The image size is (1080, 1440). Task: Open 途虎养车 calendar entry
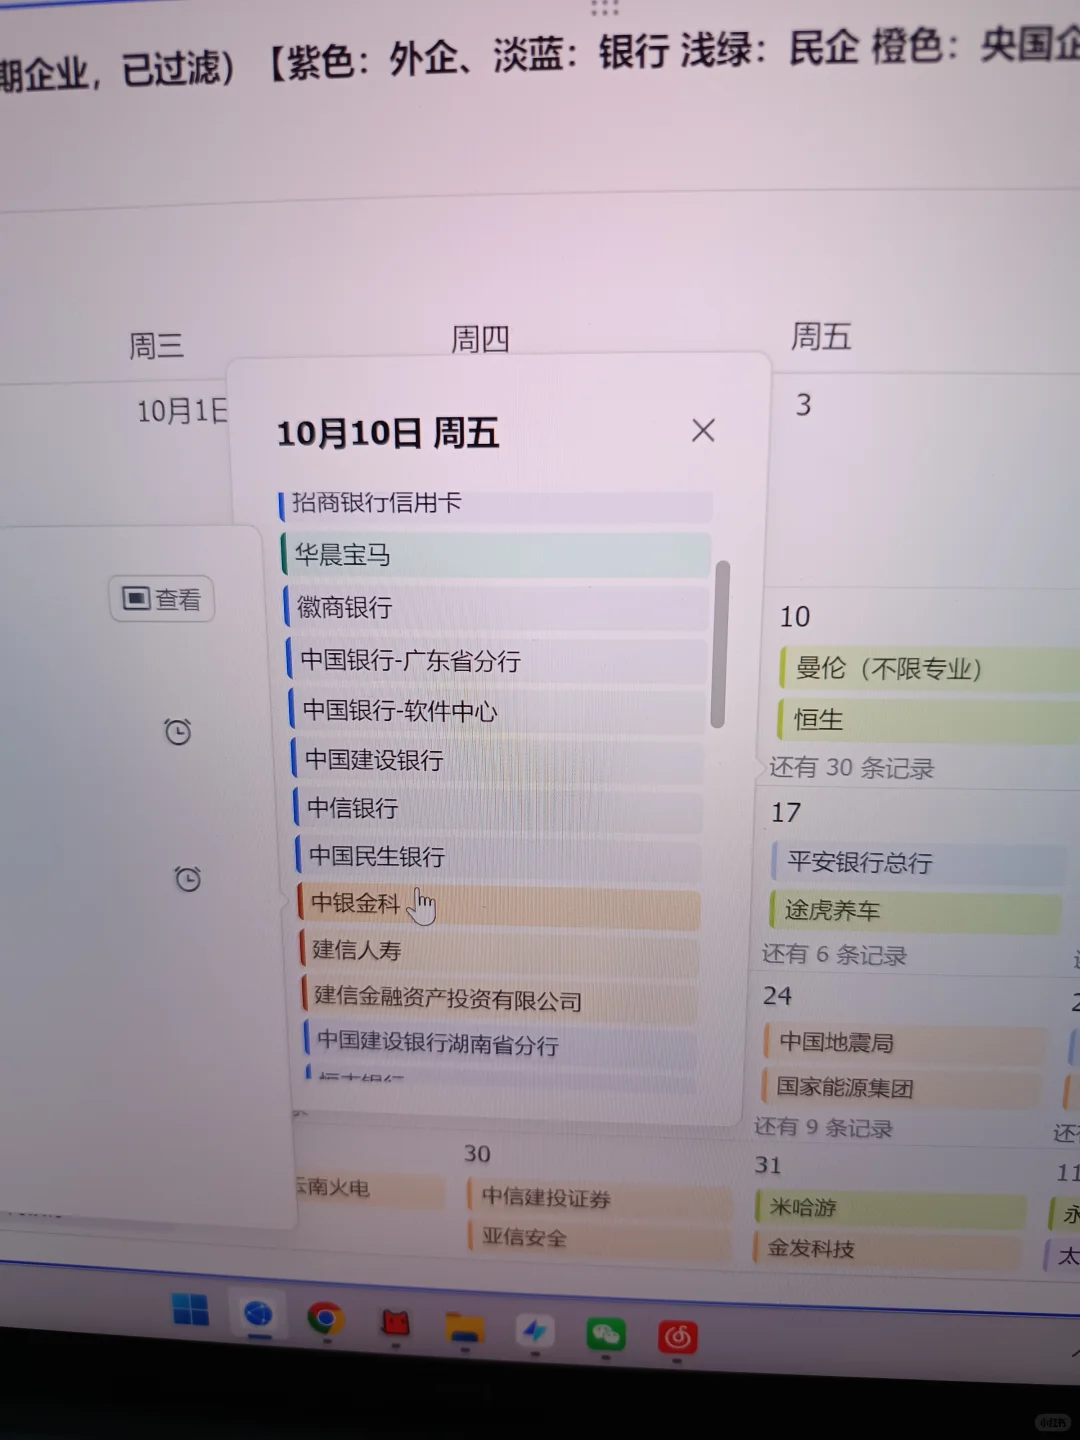[915, 911]
